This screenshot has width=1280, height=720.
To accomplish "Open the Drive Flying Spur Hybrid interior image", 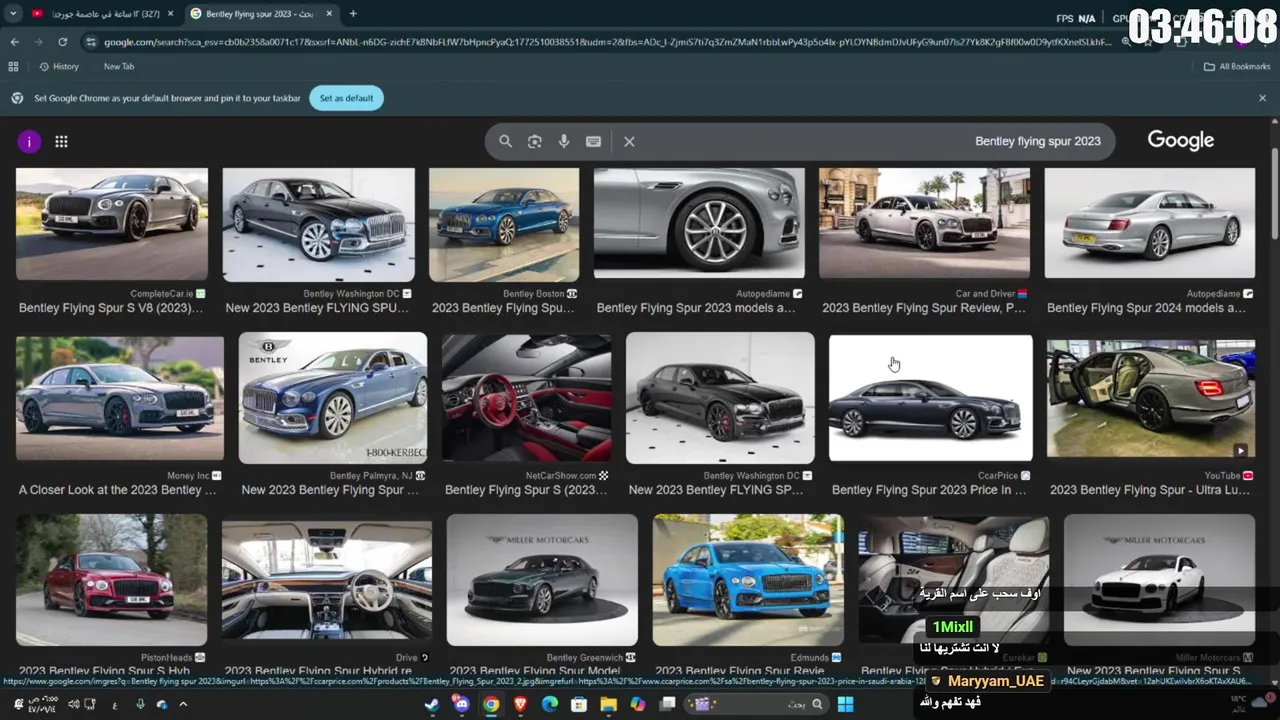I will (x=327, y=579).
